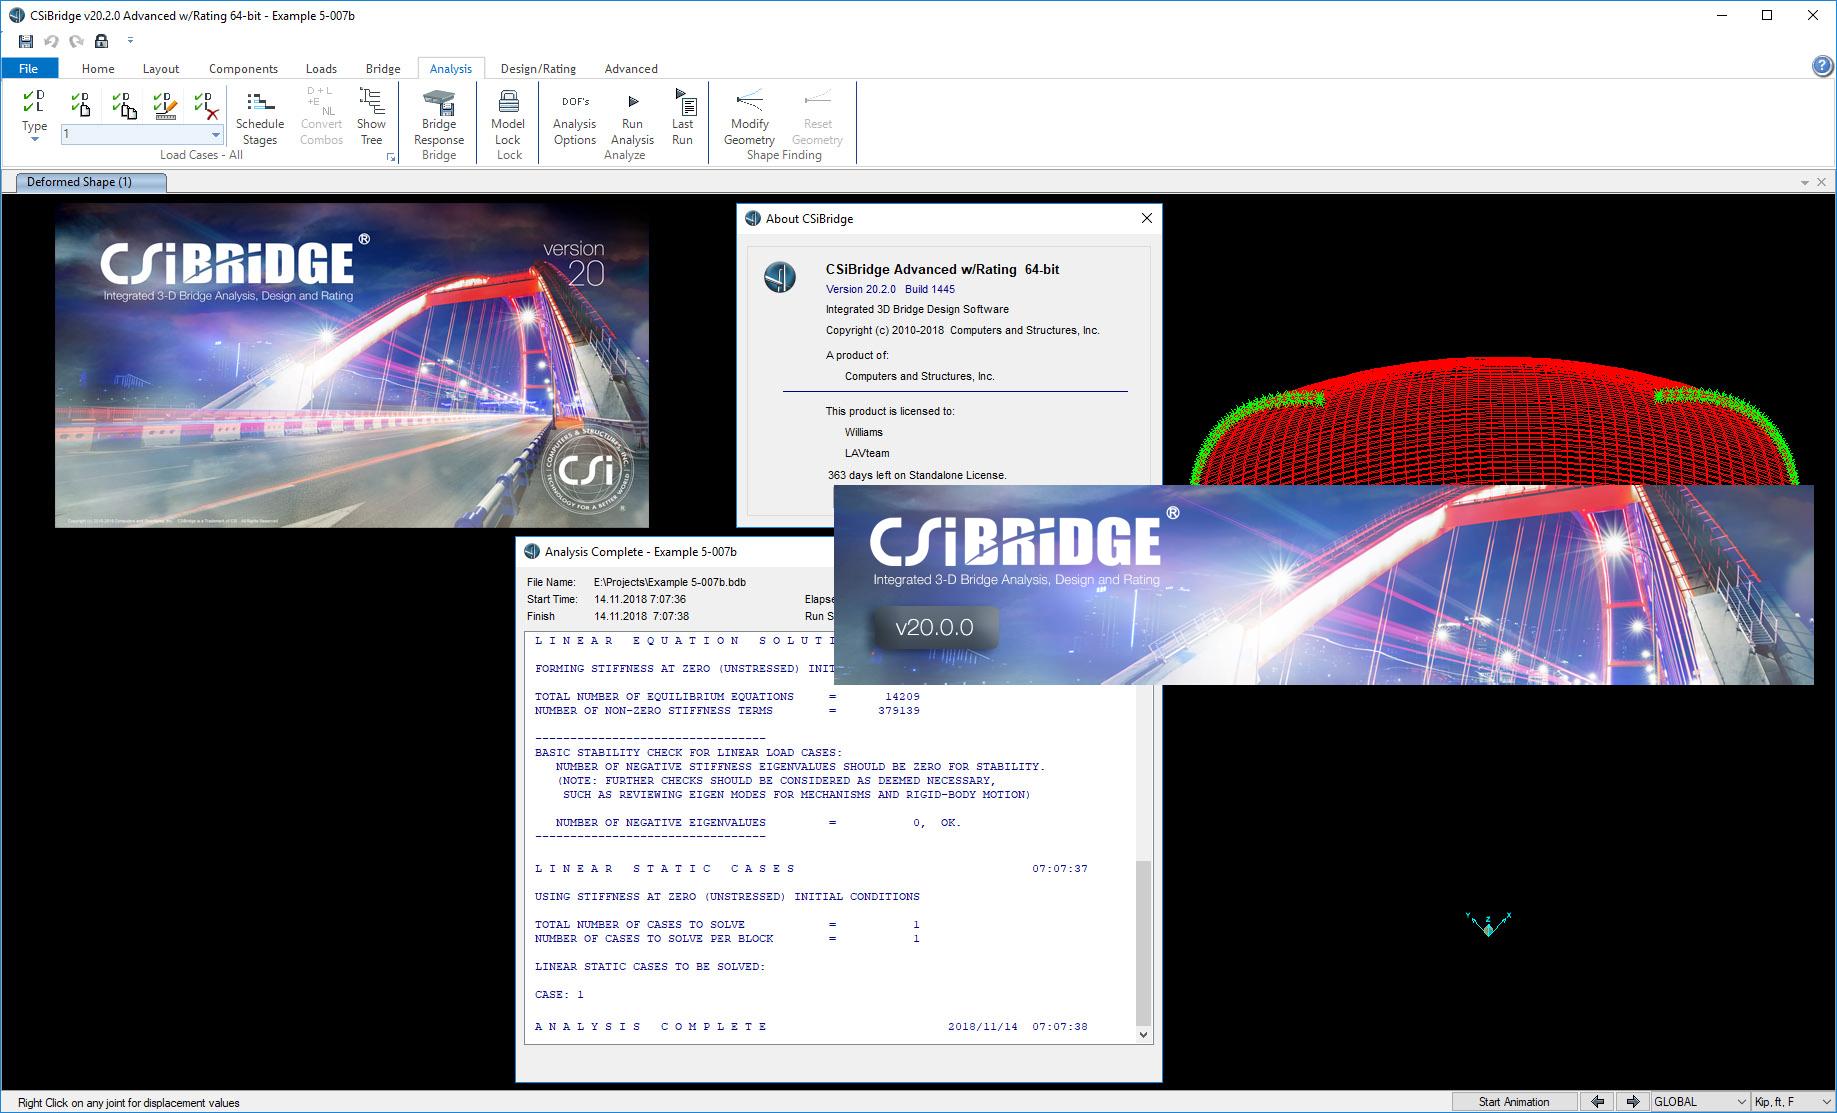
Task: Switch to the Design/Rating ribbon tab
Action: point(538,68)
